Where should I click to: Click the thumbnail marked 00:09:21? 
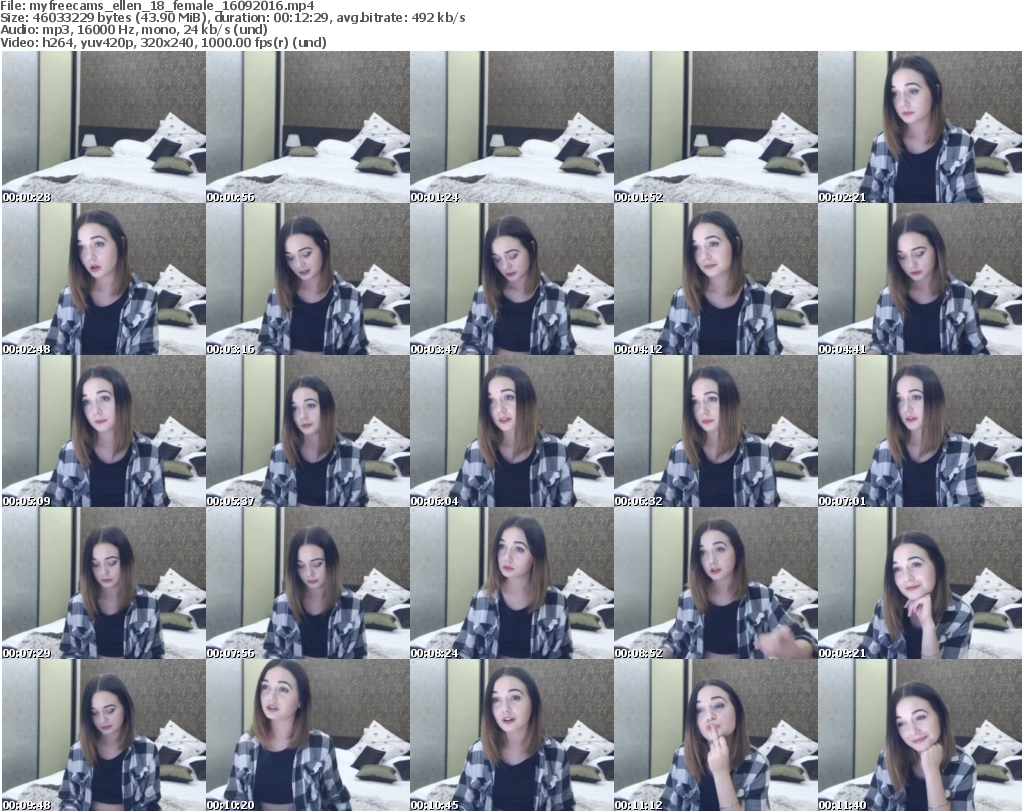pyautogui.click(x=919, y=585)
